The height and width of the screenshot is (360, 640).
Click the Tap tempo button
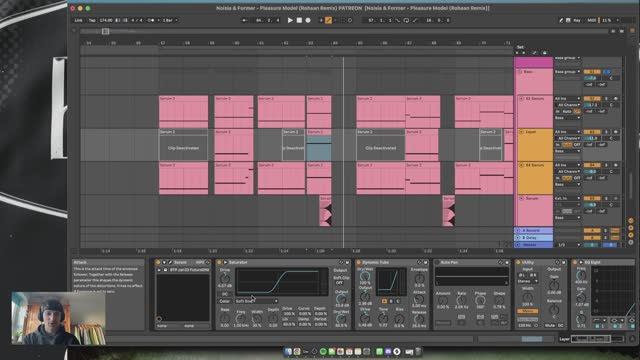pyautogui.click(x=92, y=20)
